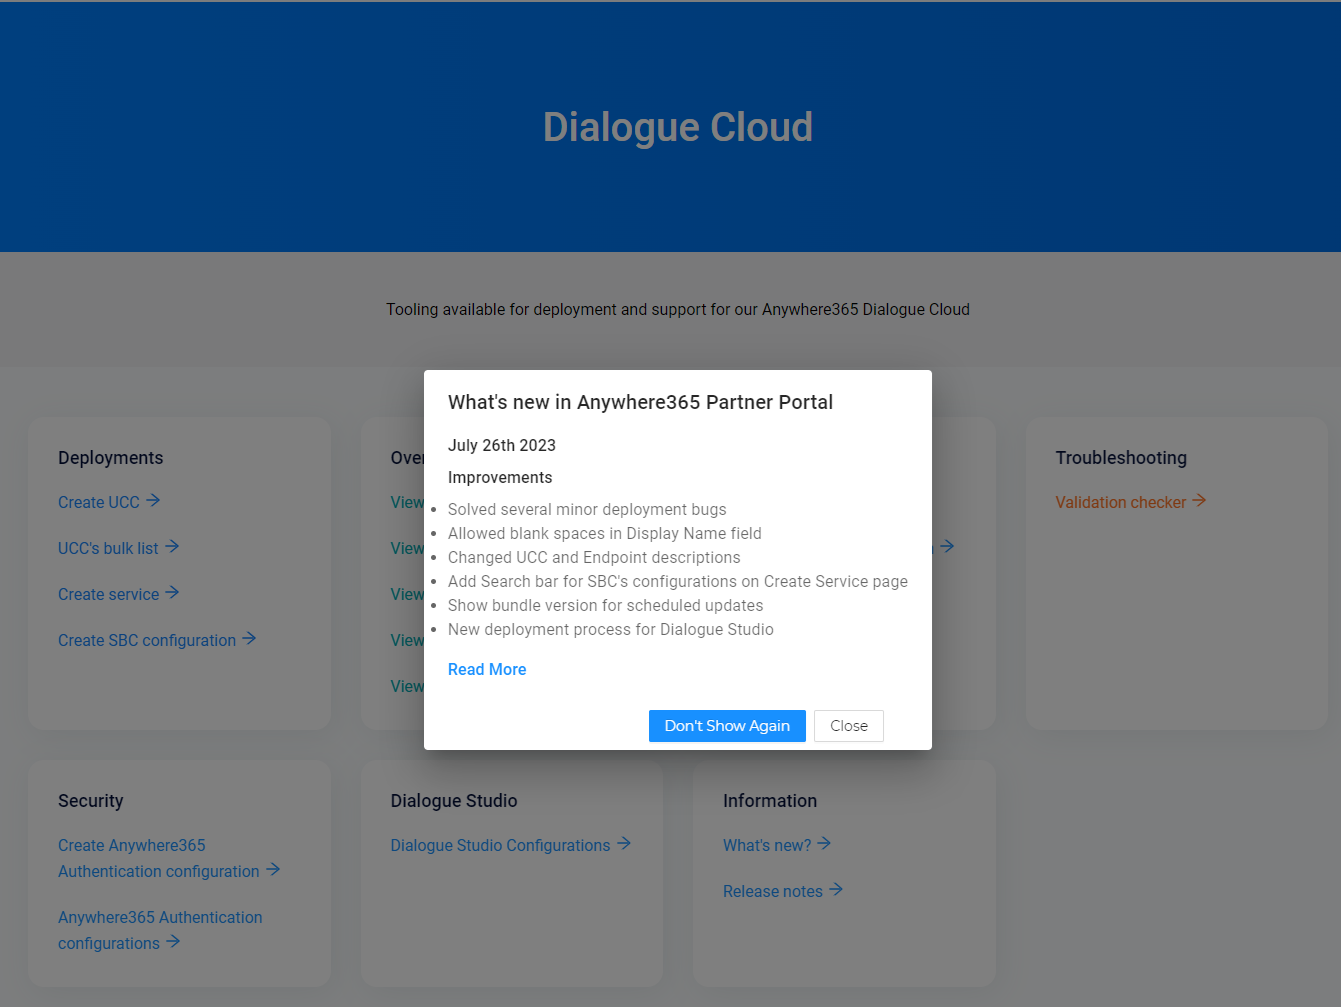Image resolution: width=1341 pixels, height=1007 pixels.
Task: Click the Improvements subheading in dialog
Action: [x=500, y=478]
